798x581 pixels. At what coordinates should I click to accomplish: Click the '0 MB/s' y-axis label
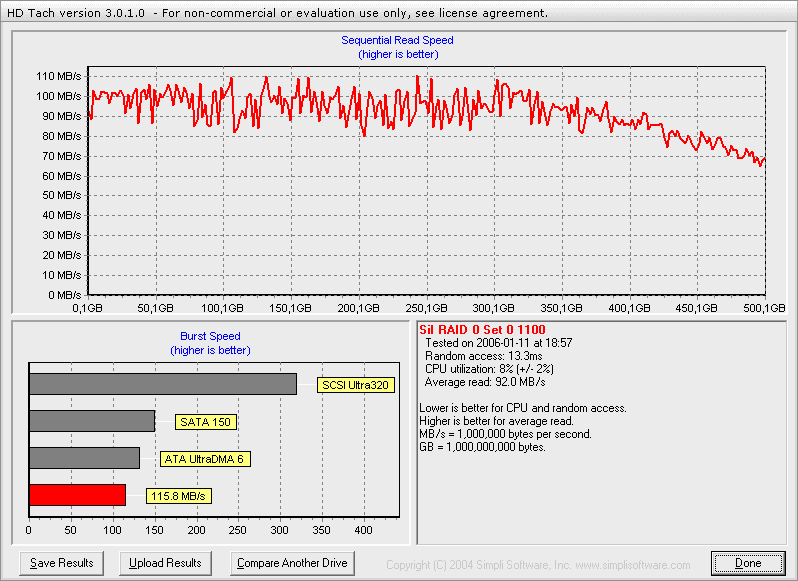pos(65,295)
